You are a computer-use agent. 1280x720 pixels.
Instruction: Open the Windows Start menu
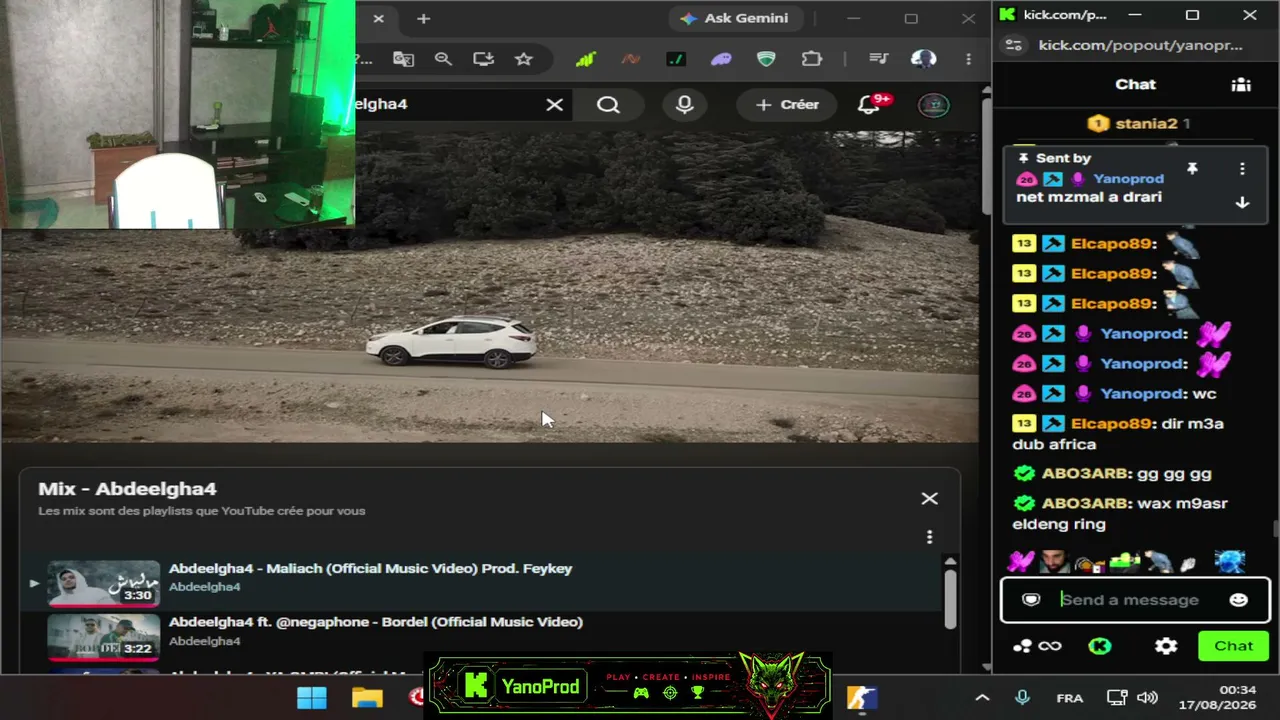pos(312,697)
